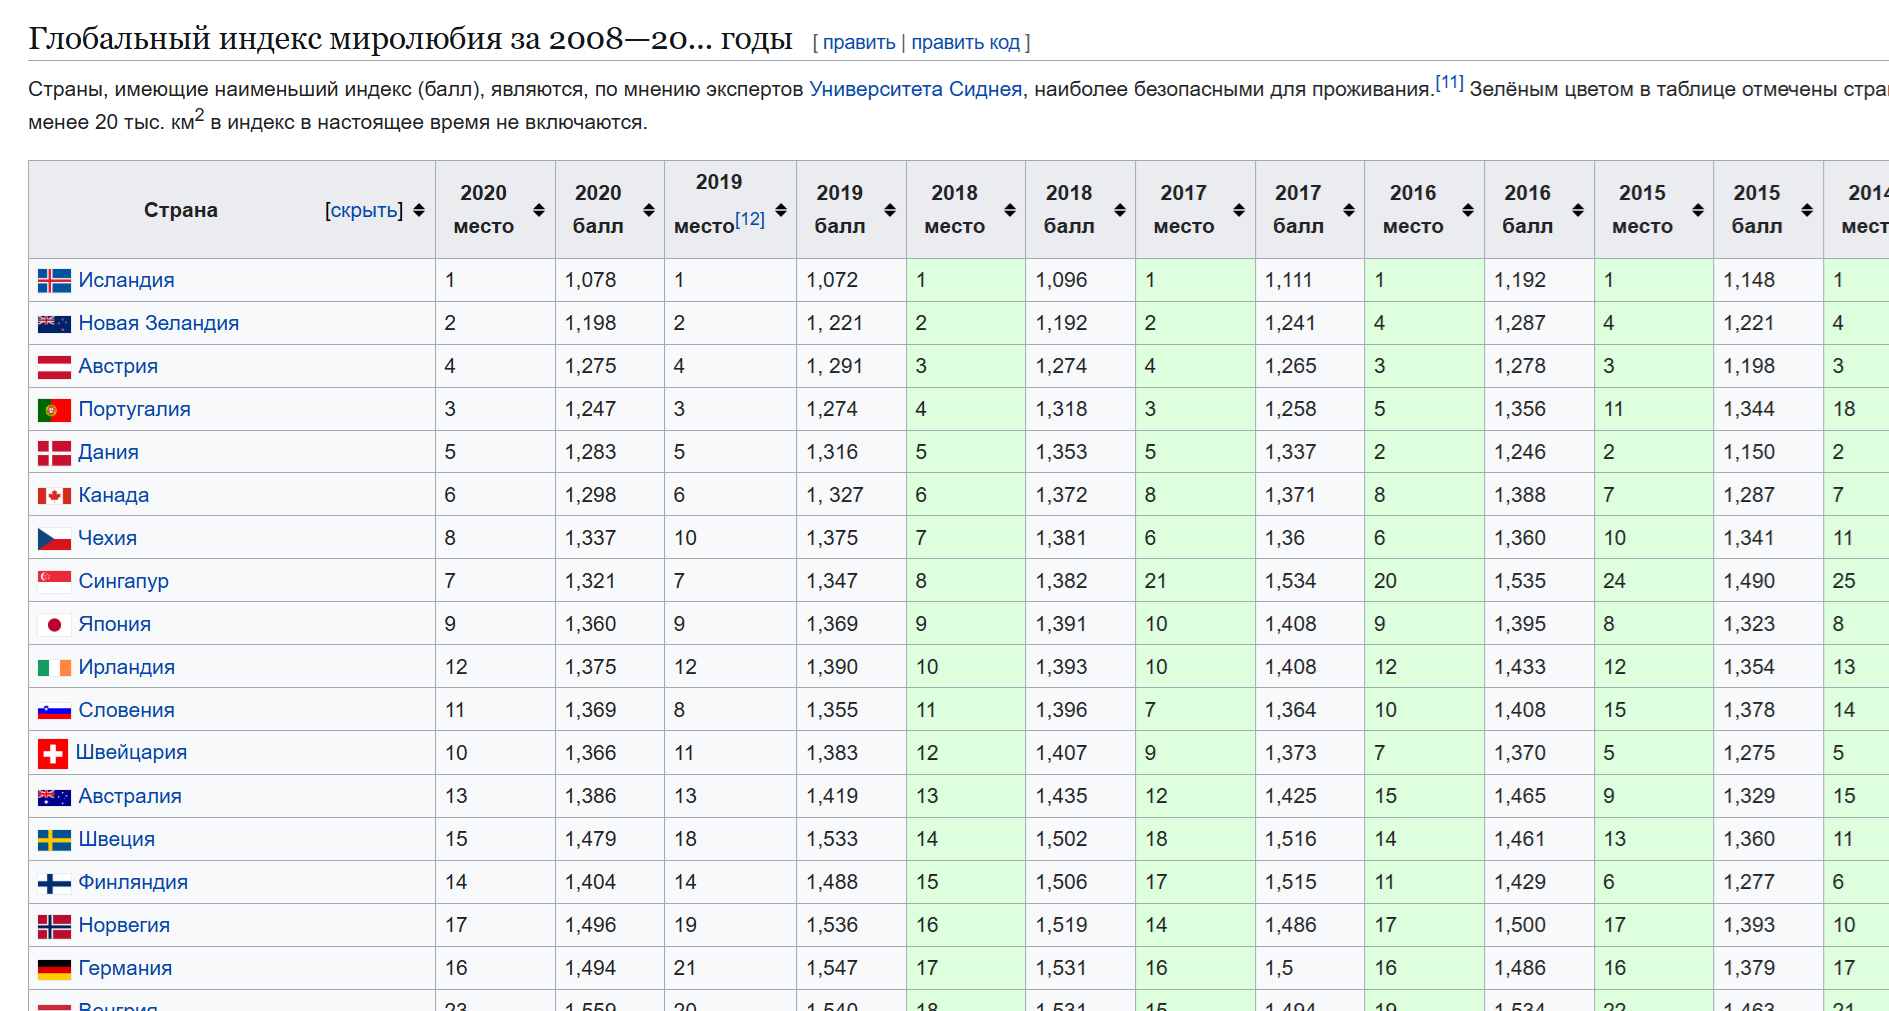This screenshot has height=1011, width=1889.
Task: Click the Portugal flag icon
Action: point(54,410)
